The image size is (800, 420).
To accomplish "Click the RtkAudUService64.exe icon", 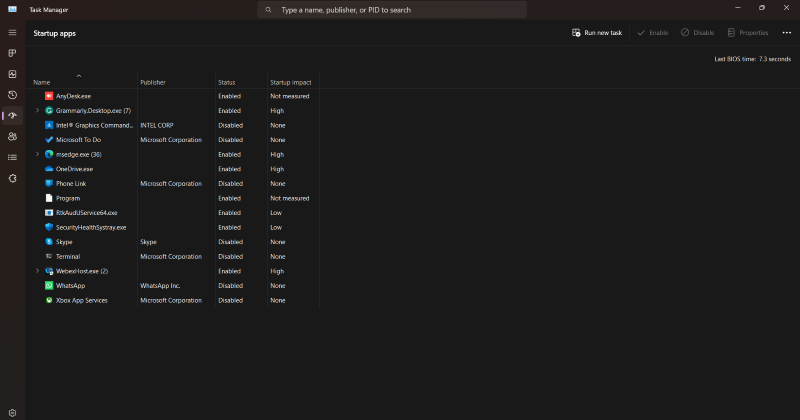I will [x=49, y=213].
